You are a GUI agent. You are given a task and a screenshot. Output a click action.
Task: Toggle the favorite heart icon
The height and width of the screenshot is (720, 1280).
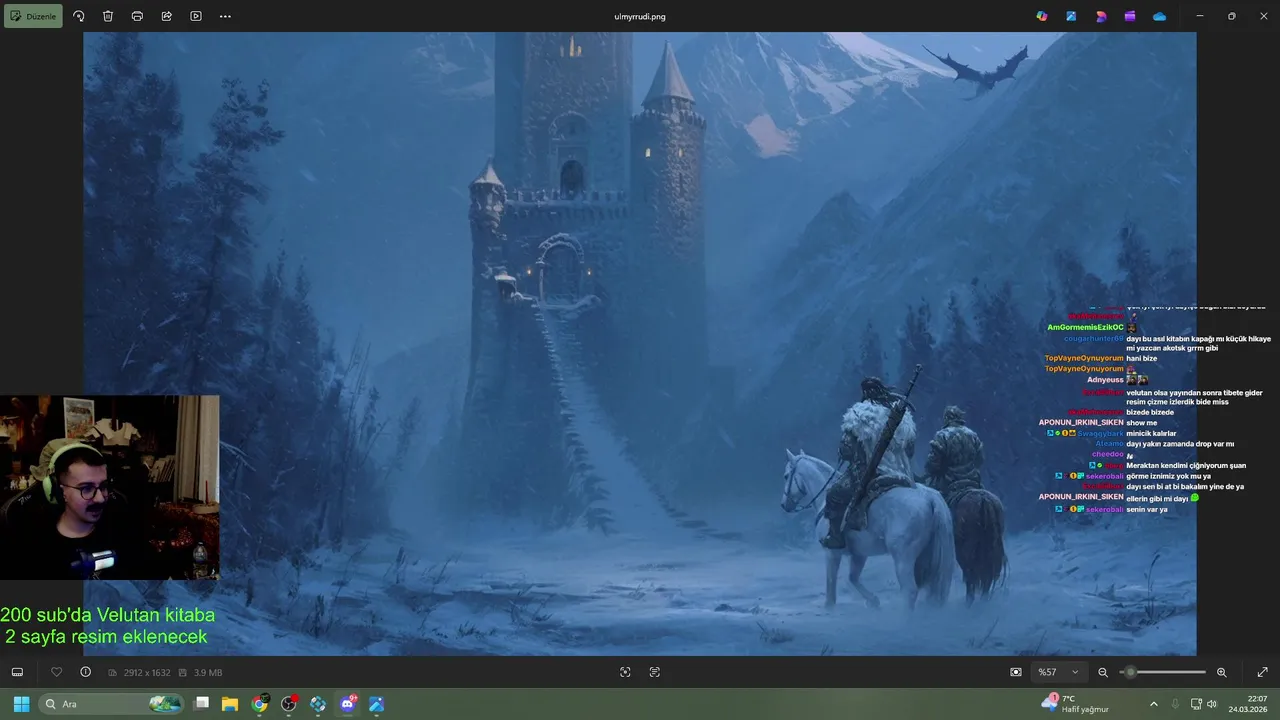pos(56,672)
